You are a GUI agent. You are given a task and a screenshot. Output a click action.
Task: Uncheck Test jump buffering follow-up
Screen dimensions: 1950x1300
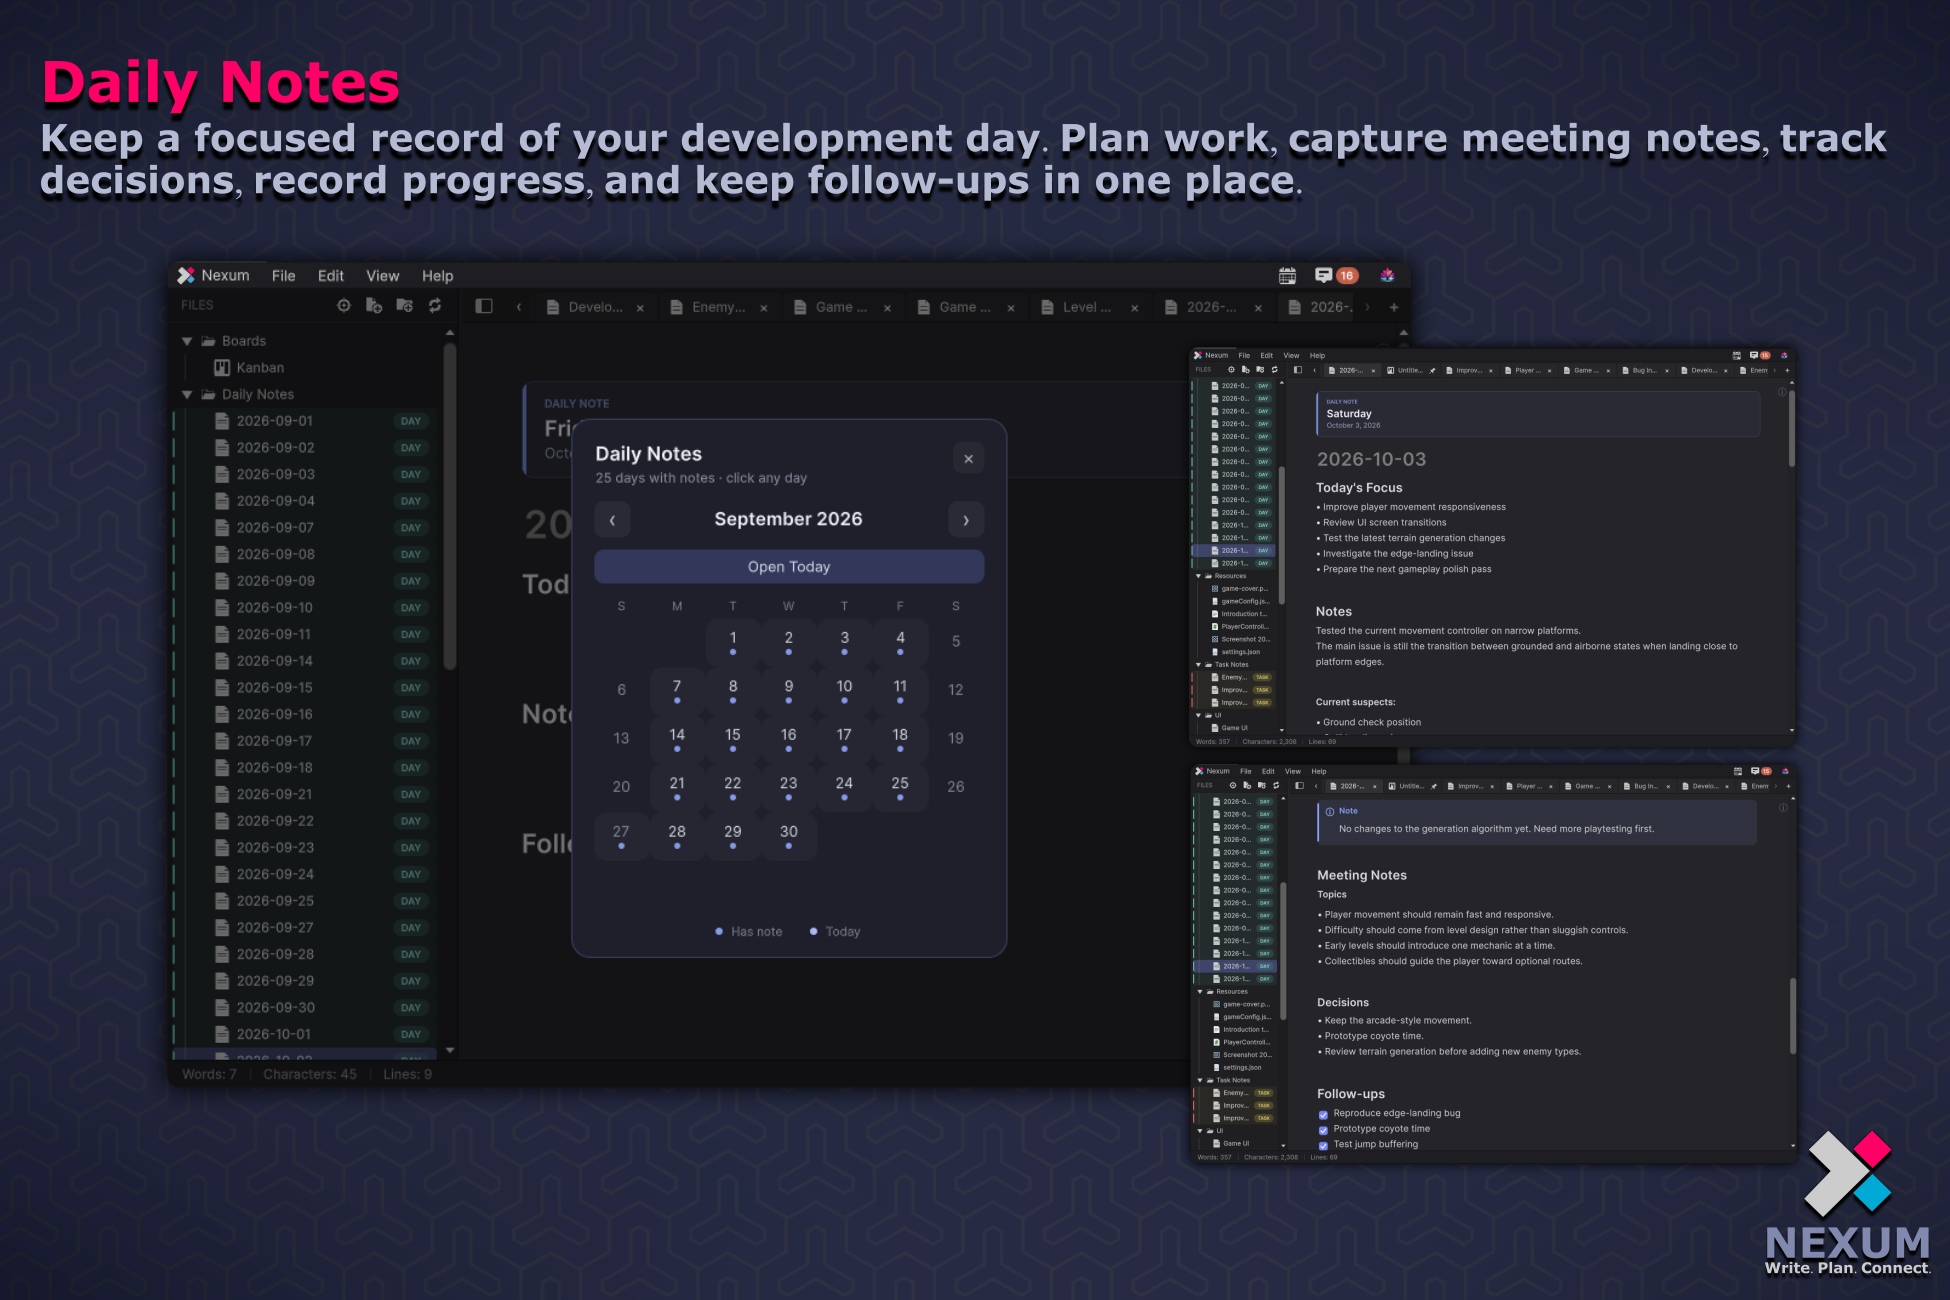click(x=1323, y=1145)
